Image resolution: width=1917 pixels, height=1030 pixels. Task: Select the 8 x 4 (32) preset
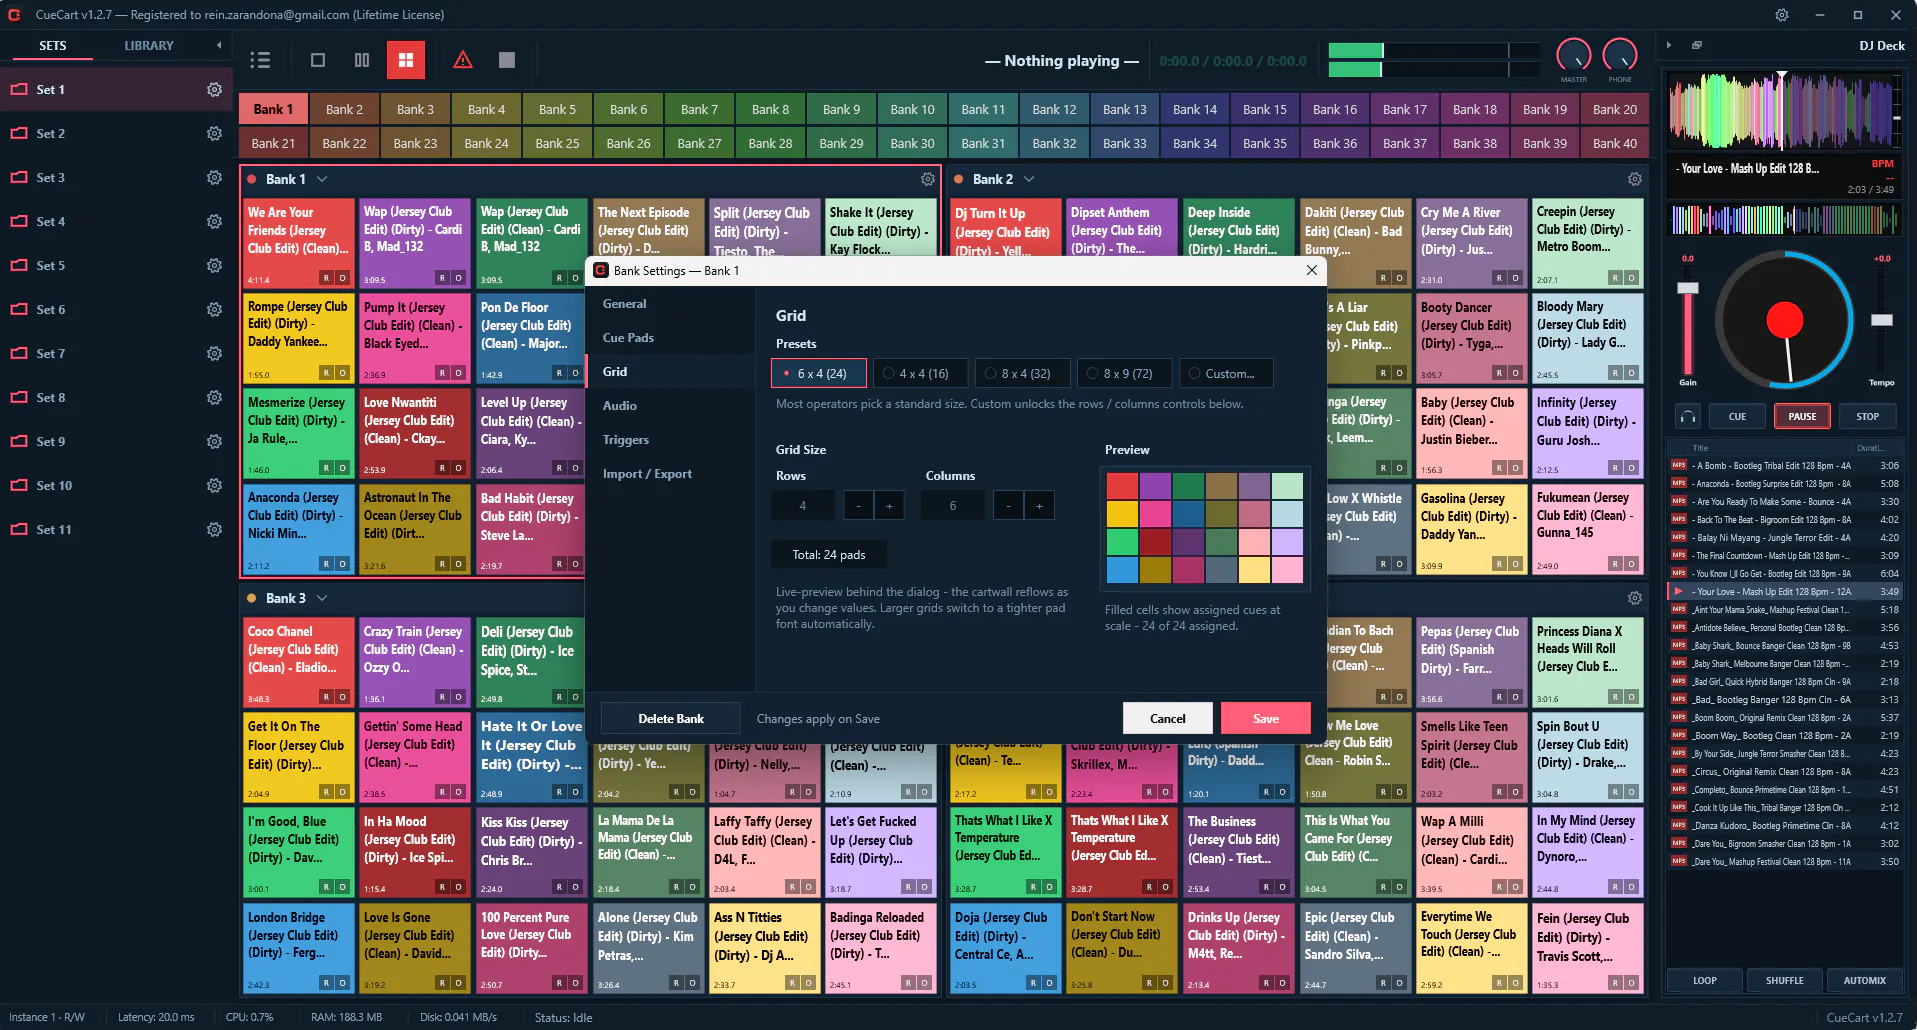(x=1024, y=374)
